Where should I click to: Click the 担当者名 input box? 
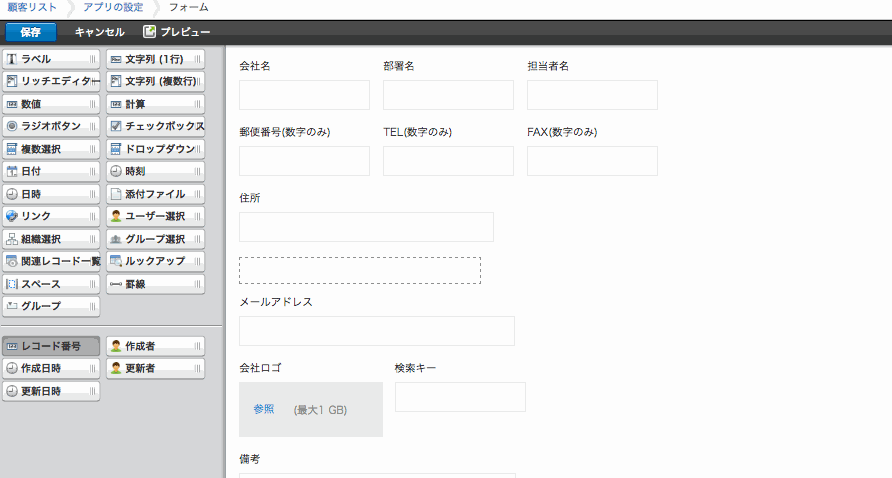click(592, 95)
